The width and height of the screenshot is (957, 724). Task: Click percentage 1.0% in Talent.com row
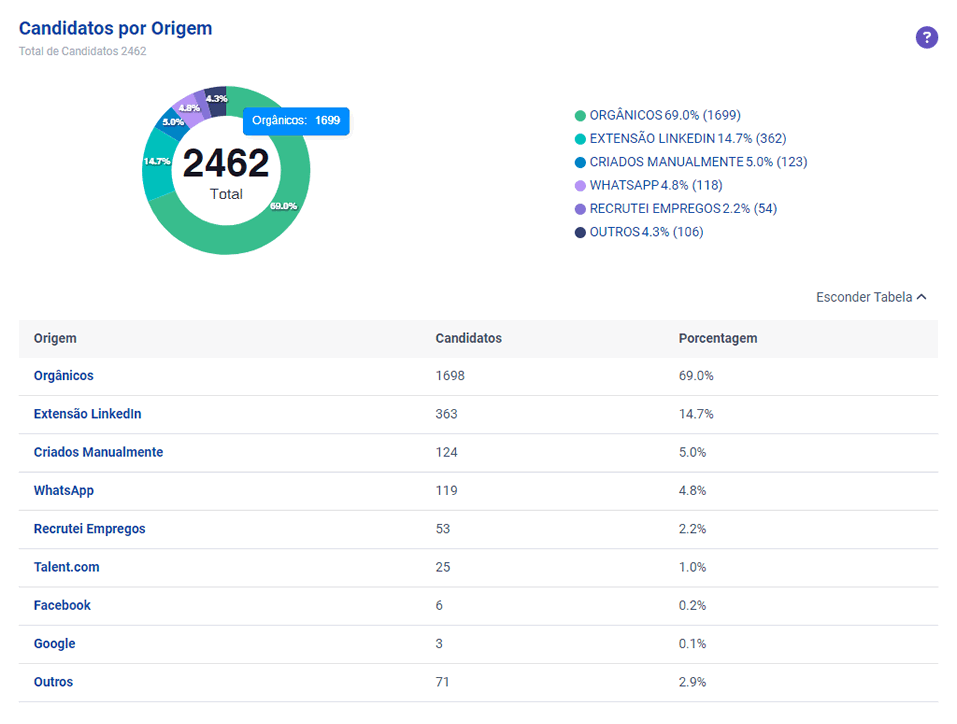point(692,567)
